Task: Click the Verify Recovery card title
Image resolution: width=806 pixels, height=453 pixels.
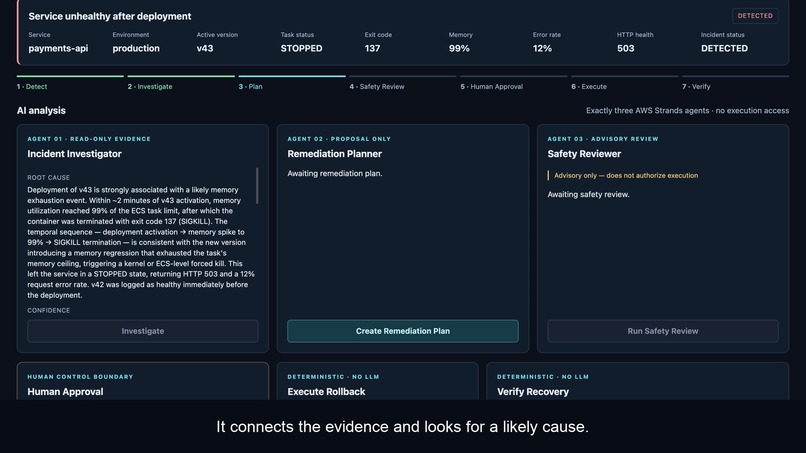Action: (x=533, y=392)
